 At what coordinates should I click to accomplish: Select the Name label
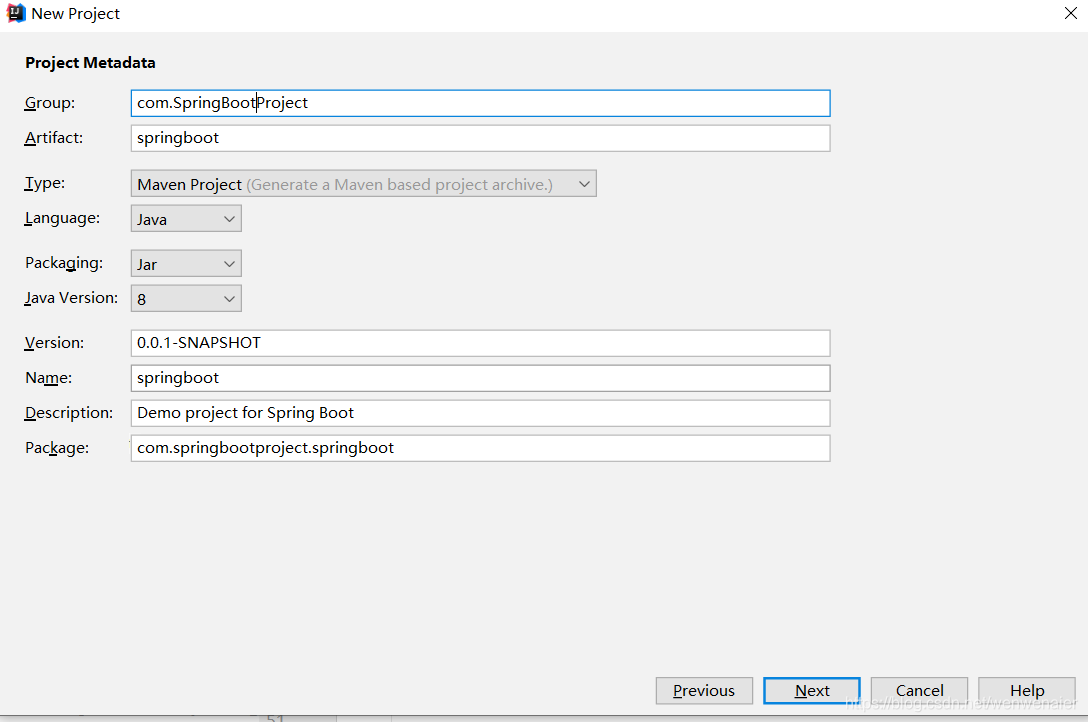tap(49, 377)
